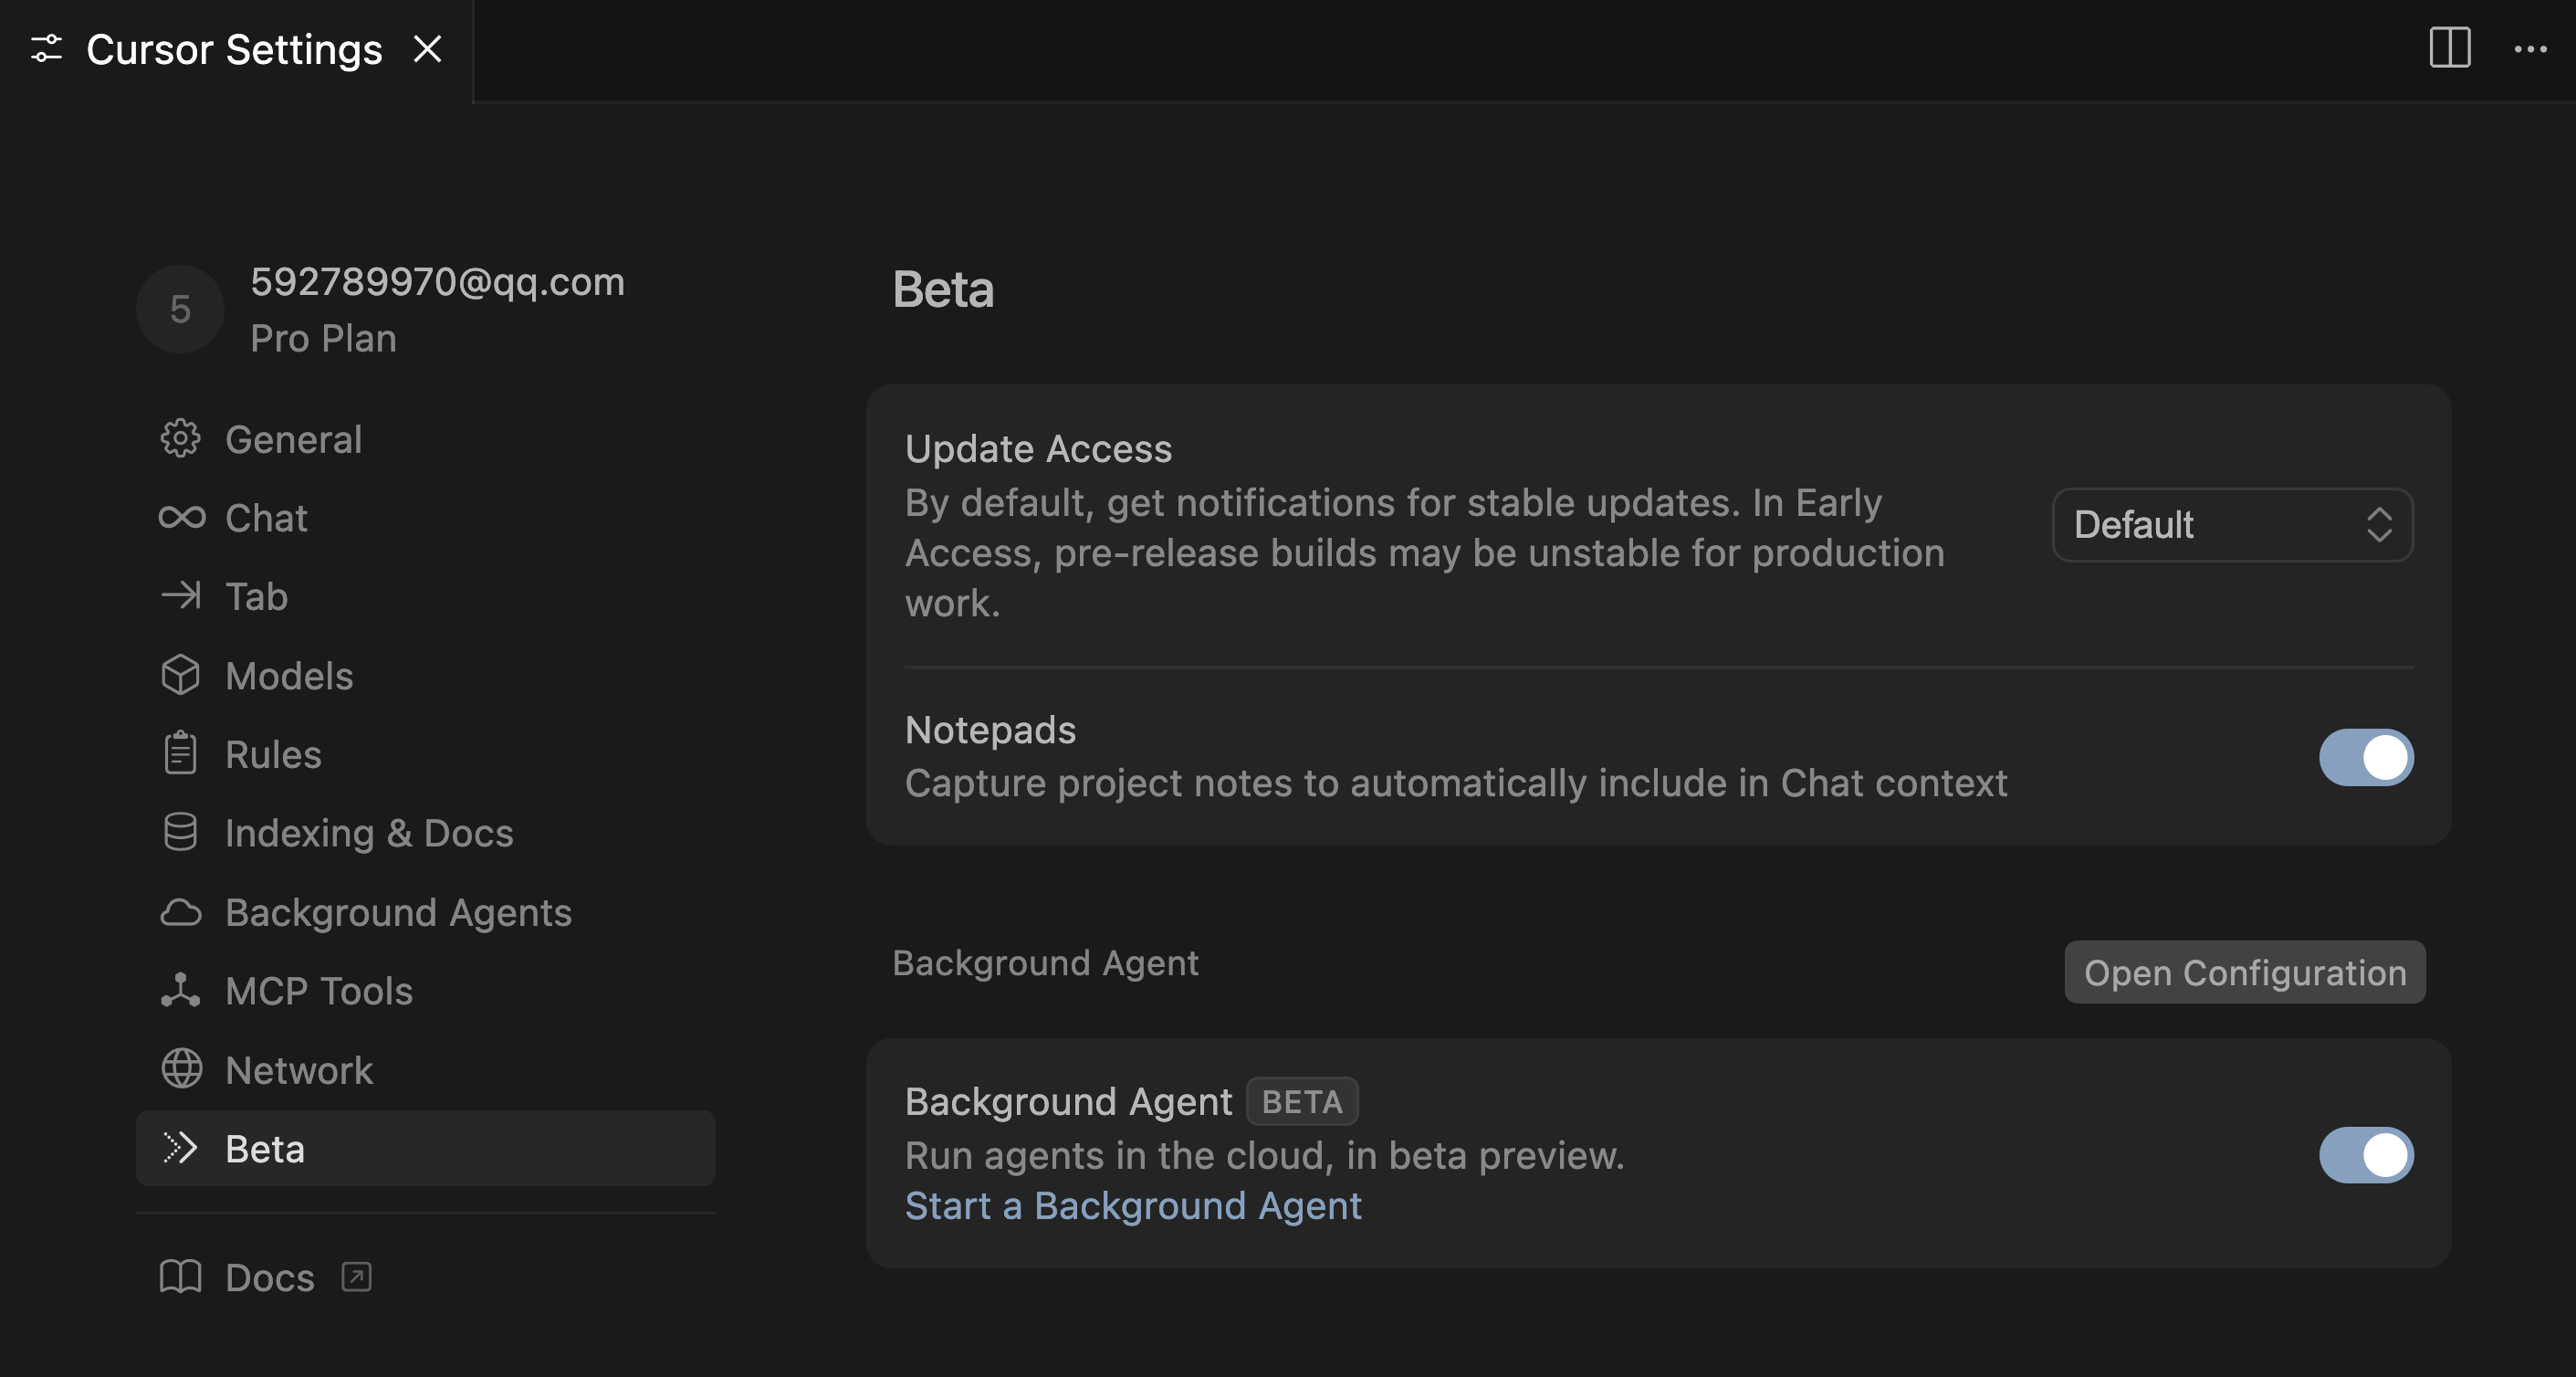Open the Update Access Default dropdown
The width and height of the screenshot is (2576, 1377).
(x=2231, y=525)
